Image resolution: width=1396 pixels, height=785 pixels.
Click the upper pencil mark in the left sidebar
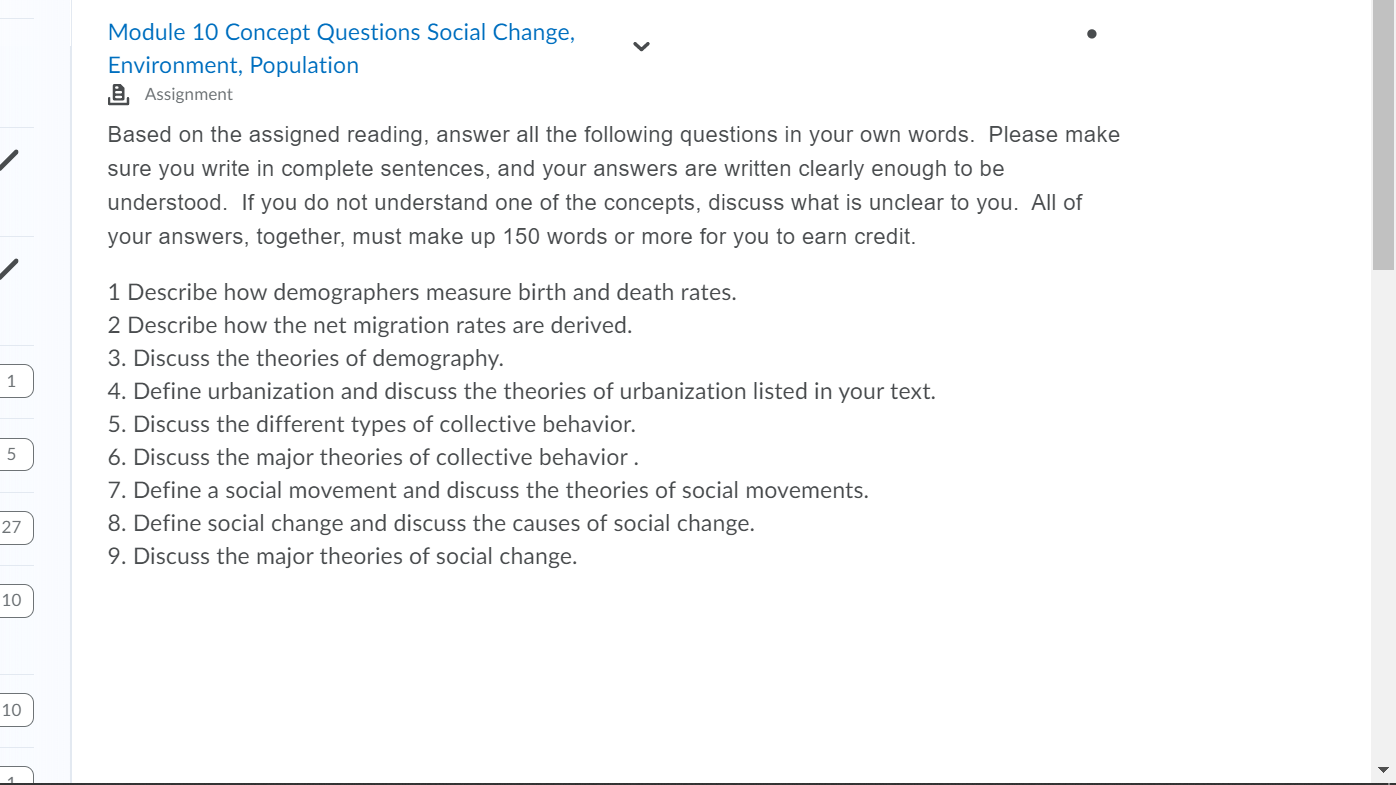coord(9,159)
